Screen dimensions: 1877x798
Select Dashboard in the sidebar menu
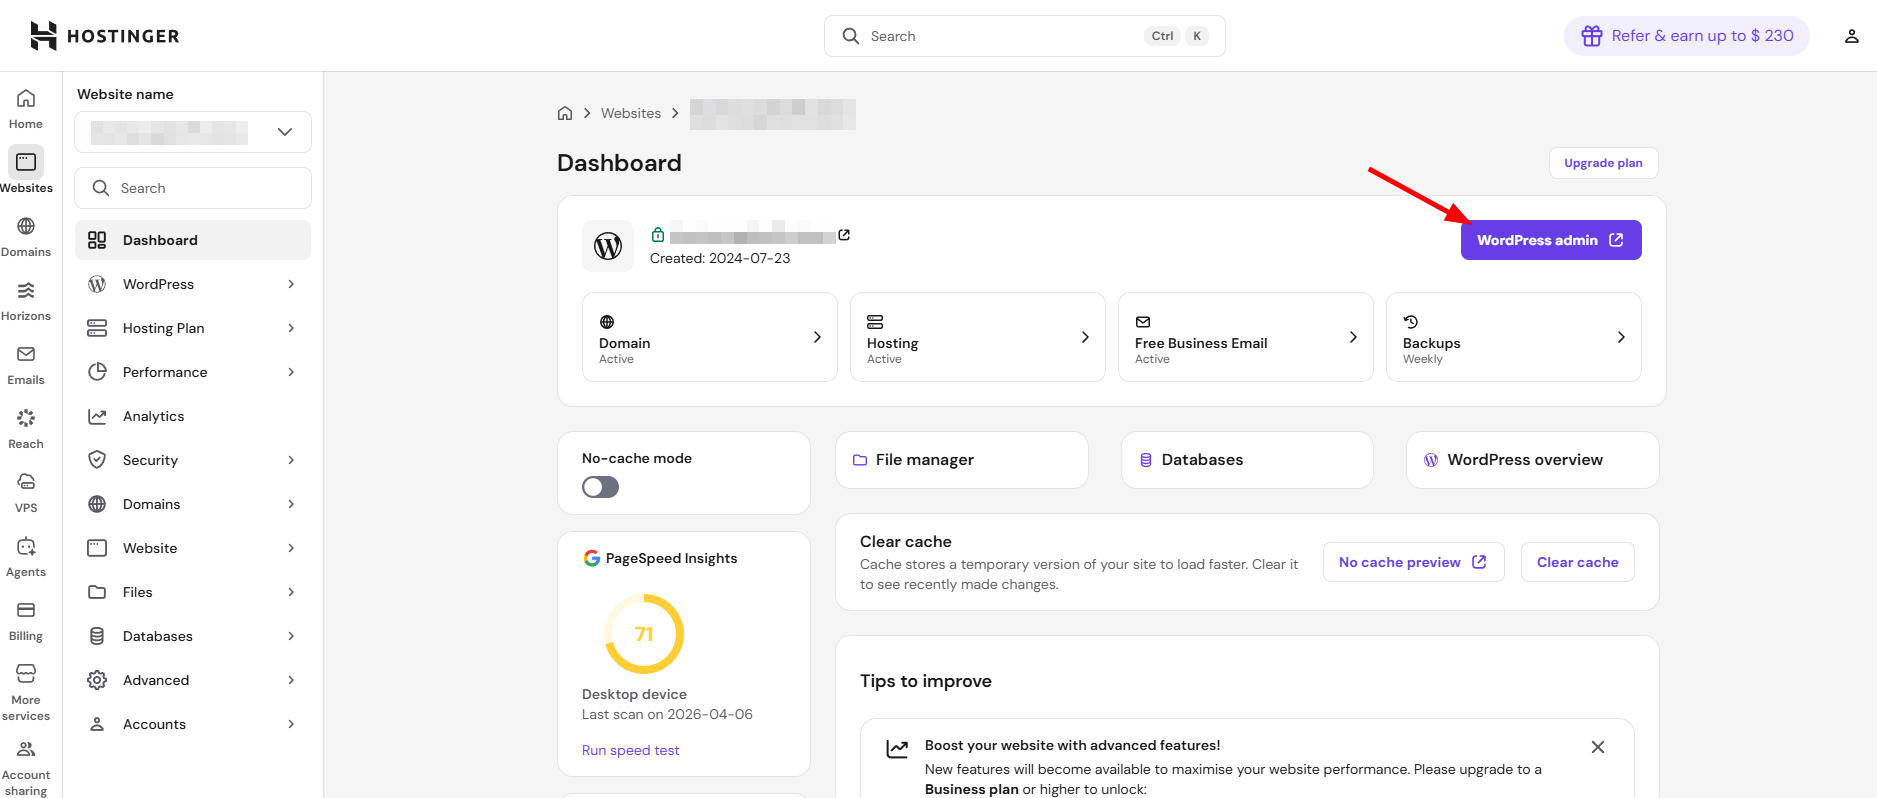[160, 240]
